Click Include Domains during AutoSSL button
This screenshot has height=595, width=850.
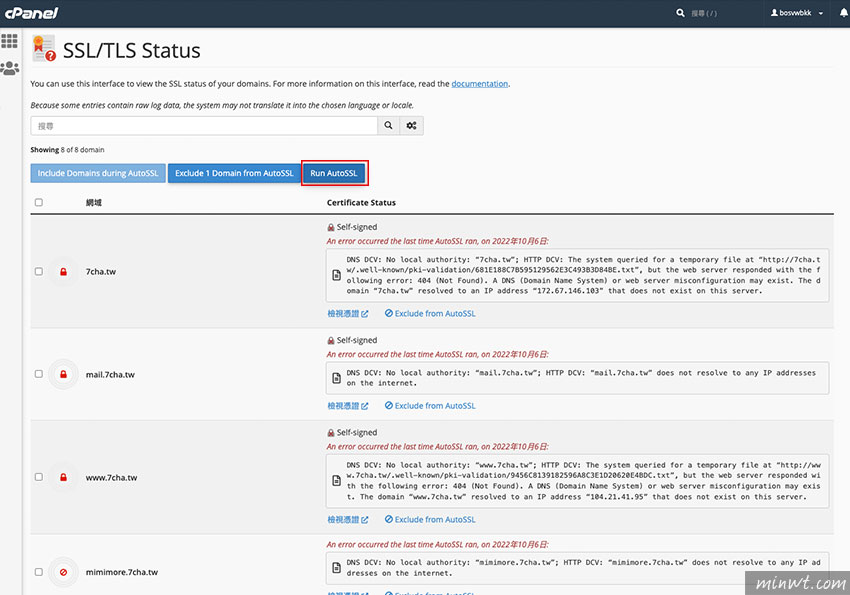98,173
